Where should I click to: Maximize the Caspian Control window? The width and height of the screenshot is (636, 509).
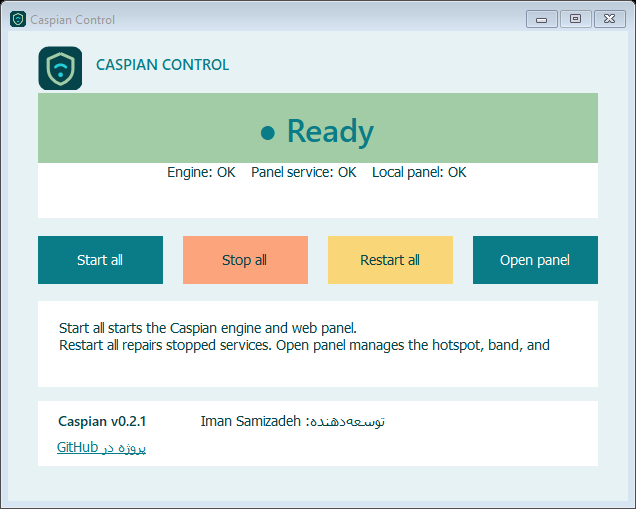point(575,19)
